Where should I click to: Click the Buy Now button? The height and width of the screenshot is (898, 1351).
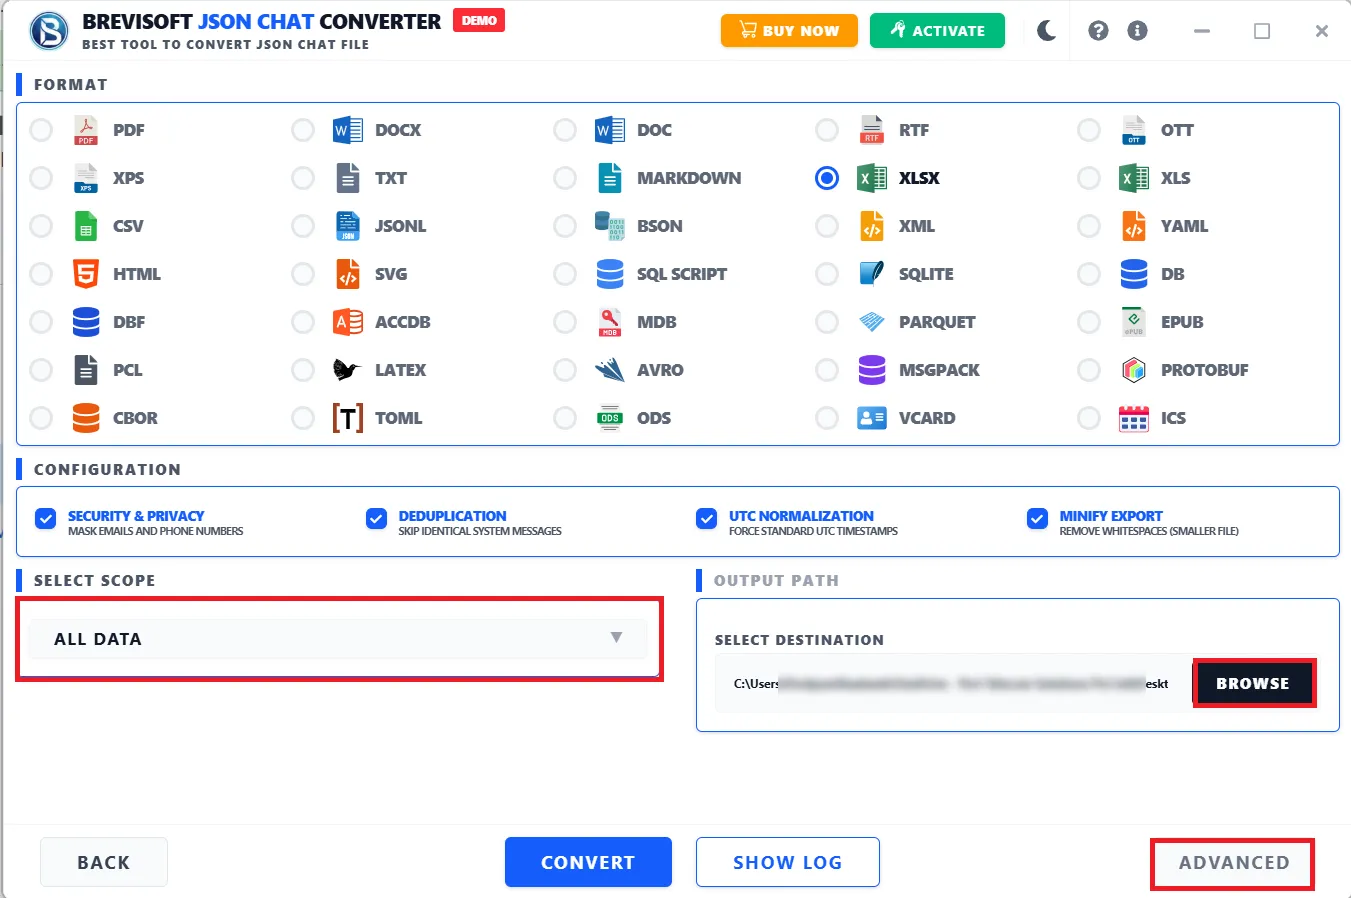pos(789,31)
